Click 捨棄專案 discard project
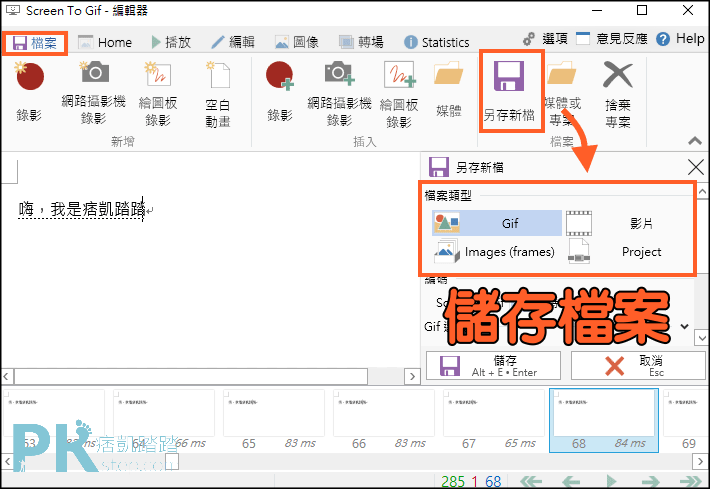Viewport: 710px width, 489px height. tap(618, 95)
